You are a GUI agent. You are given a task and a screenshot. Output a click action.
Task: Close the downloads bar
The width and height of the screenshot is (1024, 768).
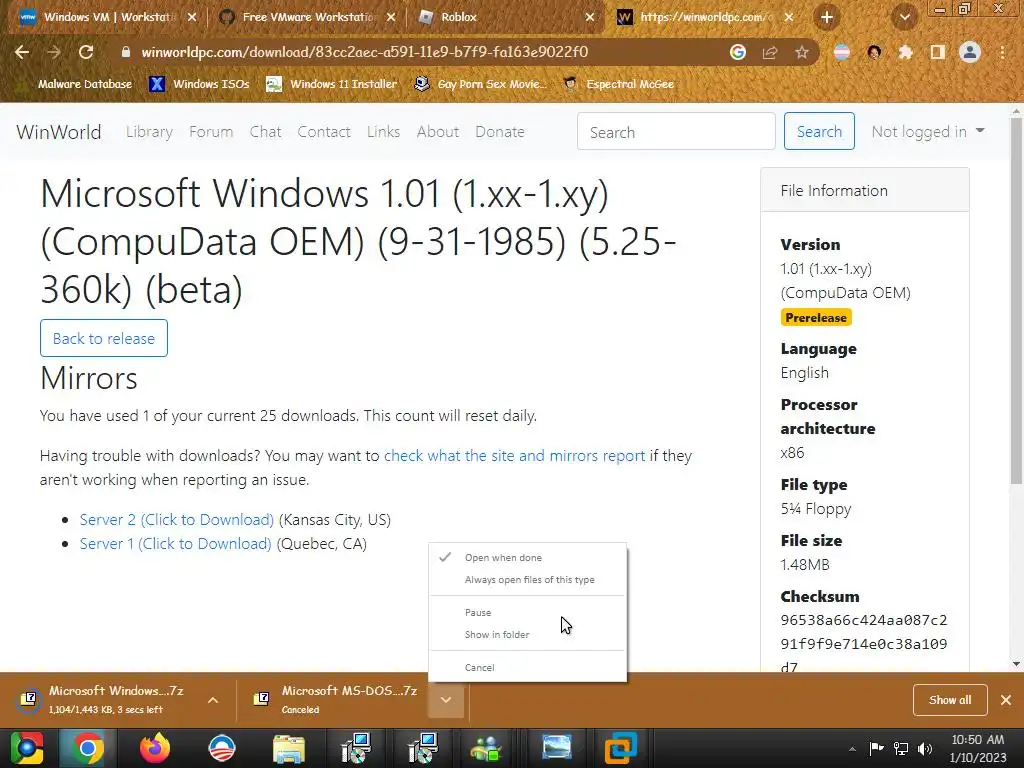click(x=1006, y=700)
